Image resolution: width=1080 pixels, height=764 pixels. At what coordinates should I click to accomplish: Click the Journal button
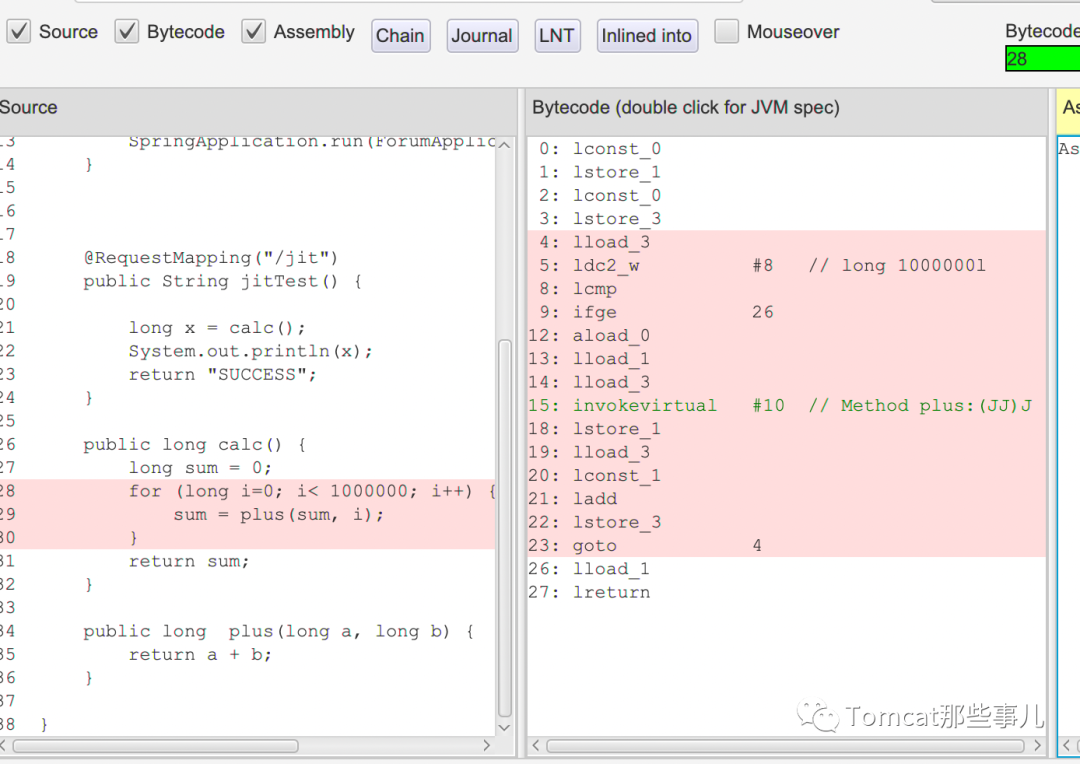tap(482, 36)
